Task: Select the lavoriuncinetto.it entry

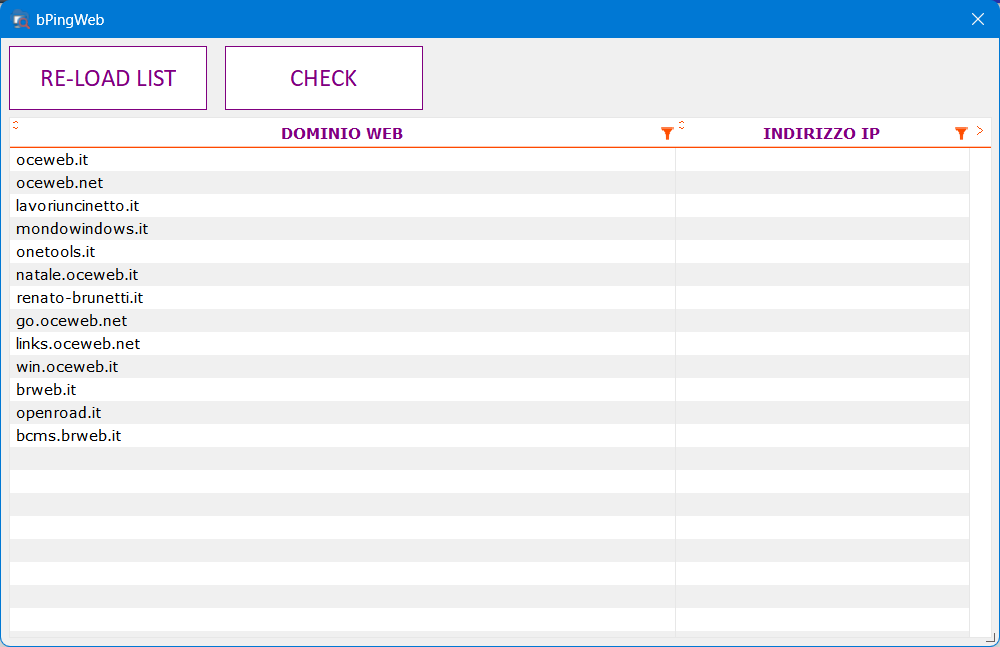Action: point(77,206)
